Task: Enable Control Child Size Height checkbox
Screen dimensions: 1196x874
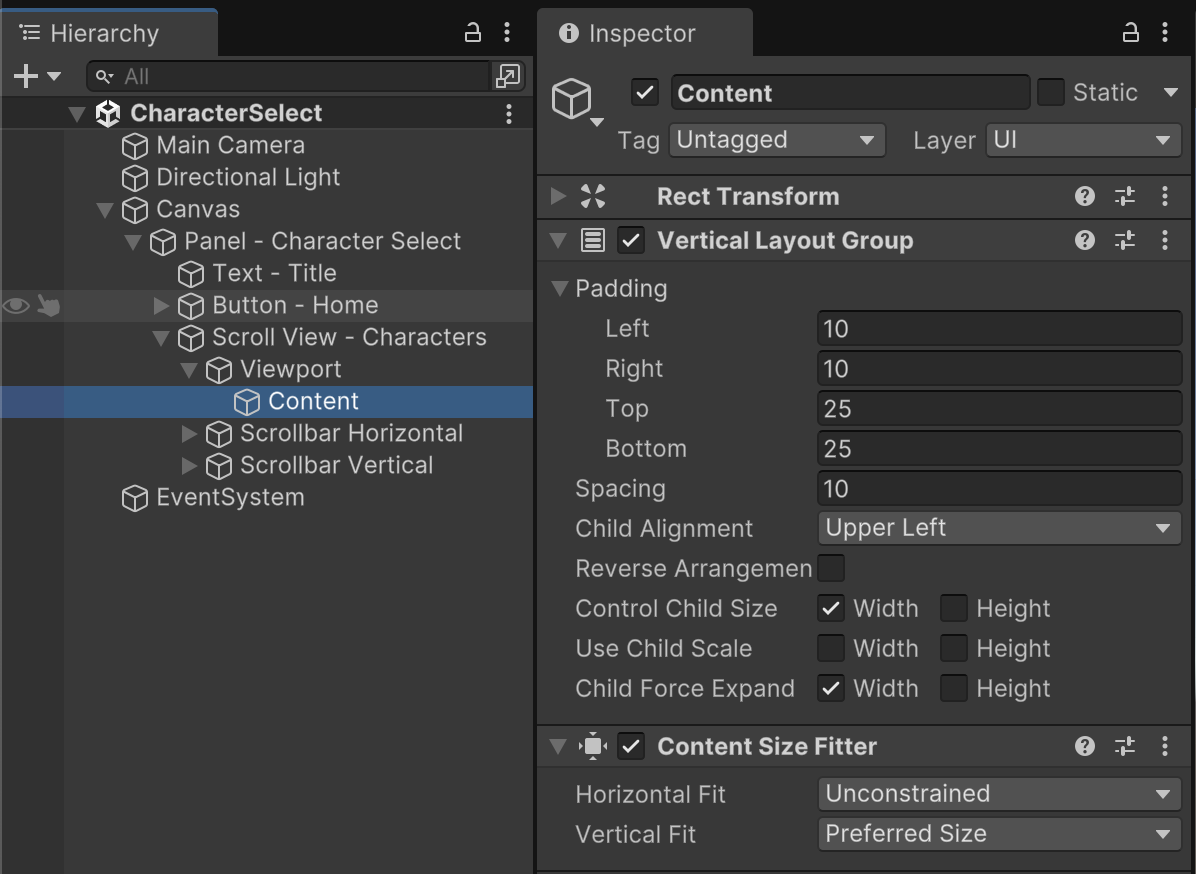Action: (954, 608)
